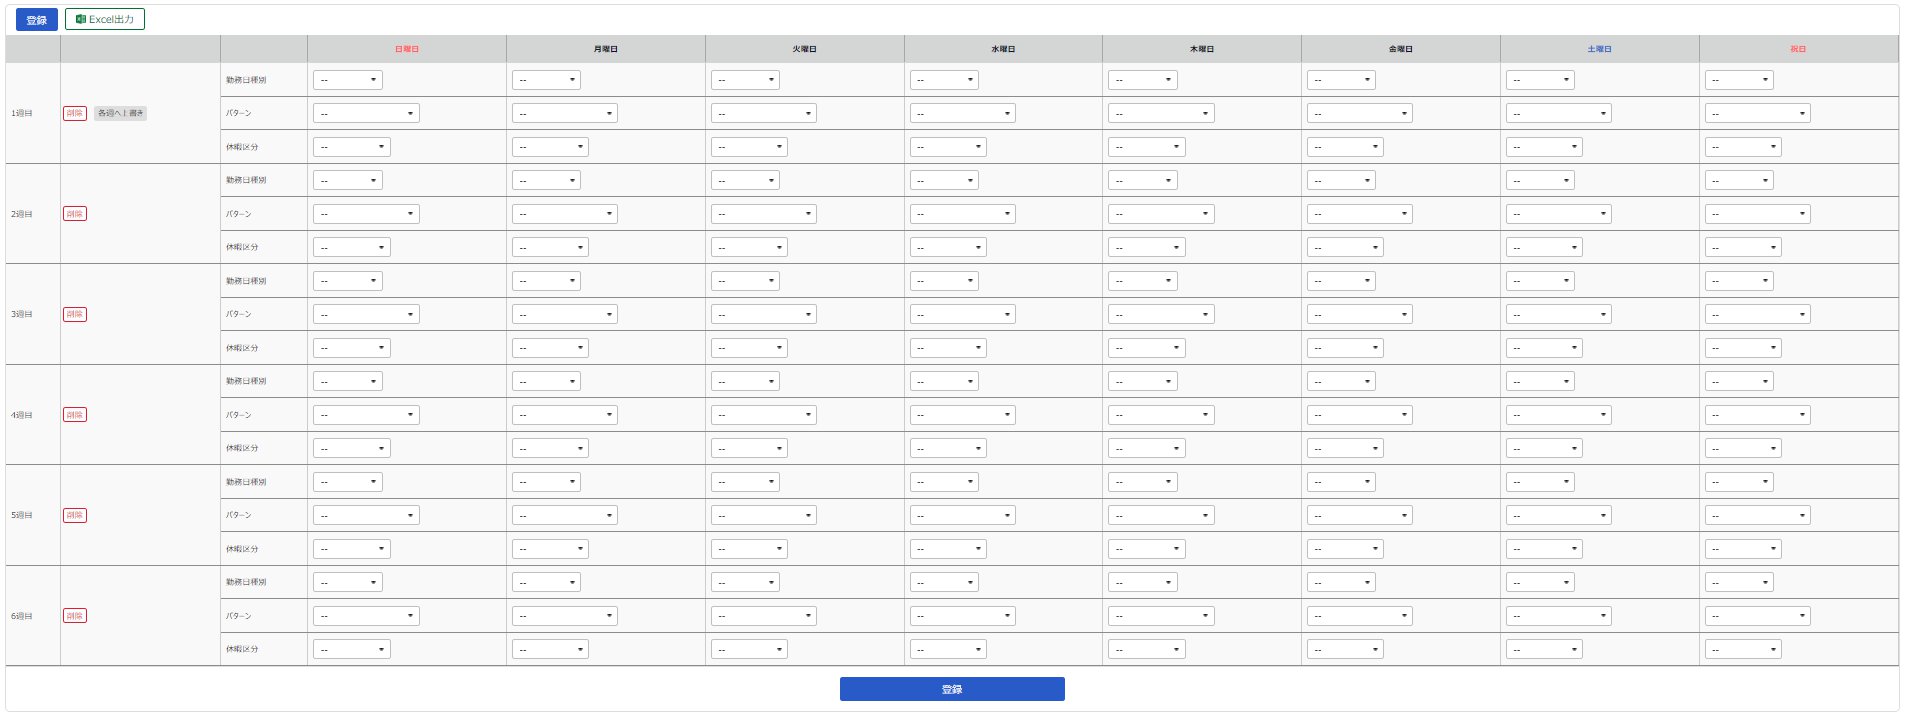Viewport: 1906px width, 716px height.
Task: Click the 祝日 column header
Action: point(1798,49)
